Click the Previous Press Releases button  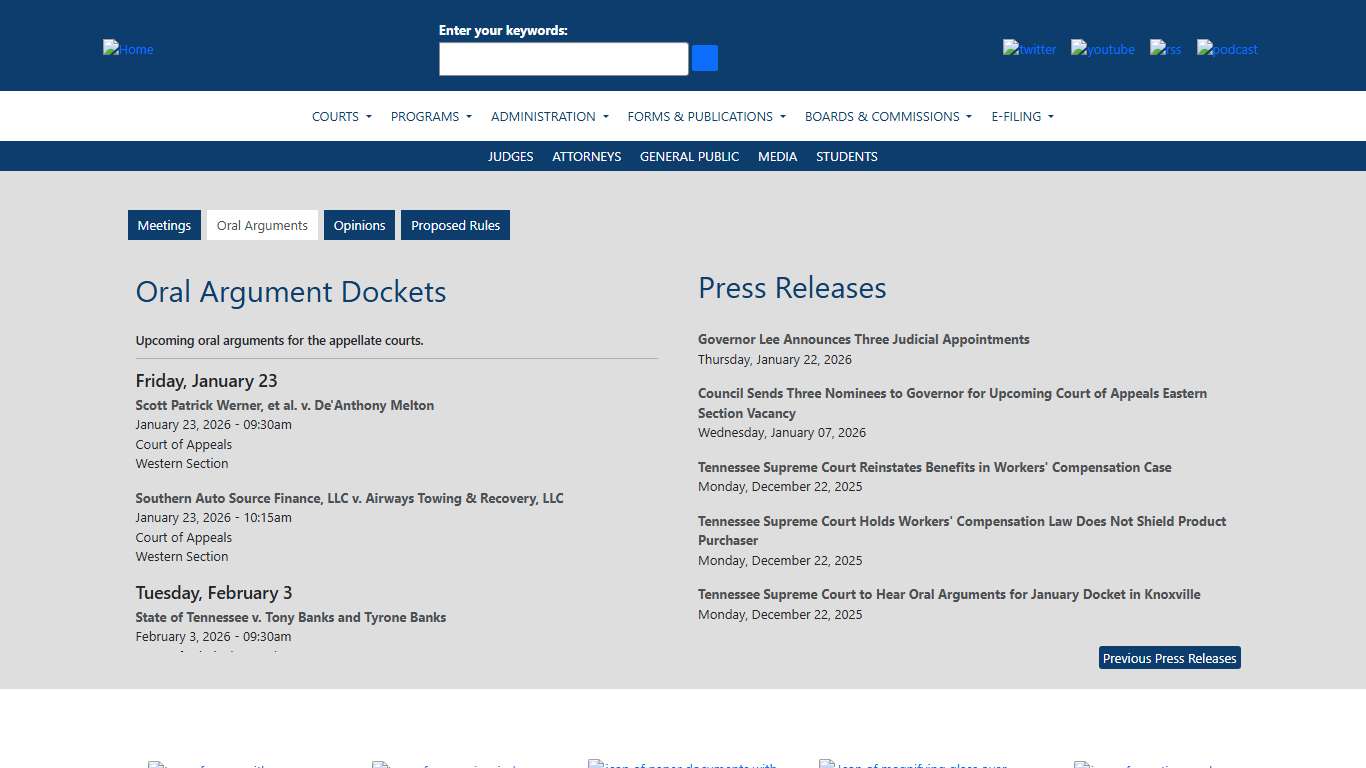tap(1168, 658)
